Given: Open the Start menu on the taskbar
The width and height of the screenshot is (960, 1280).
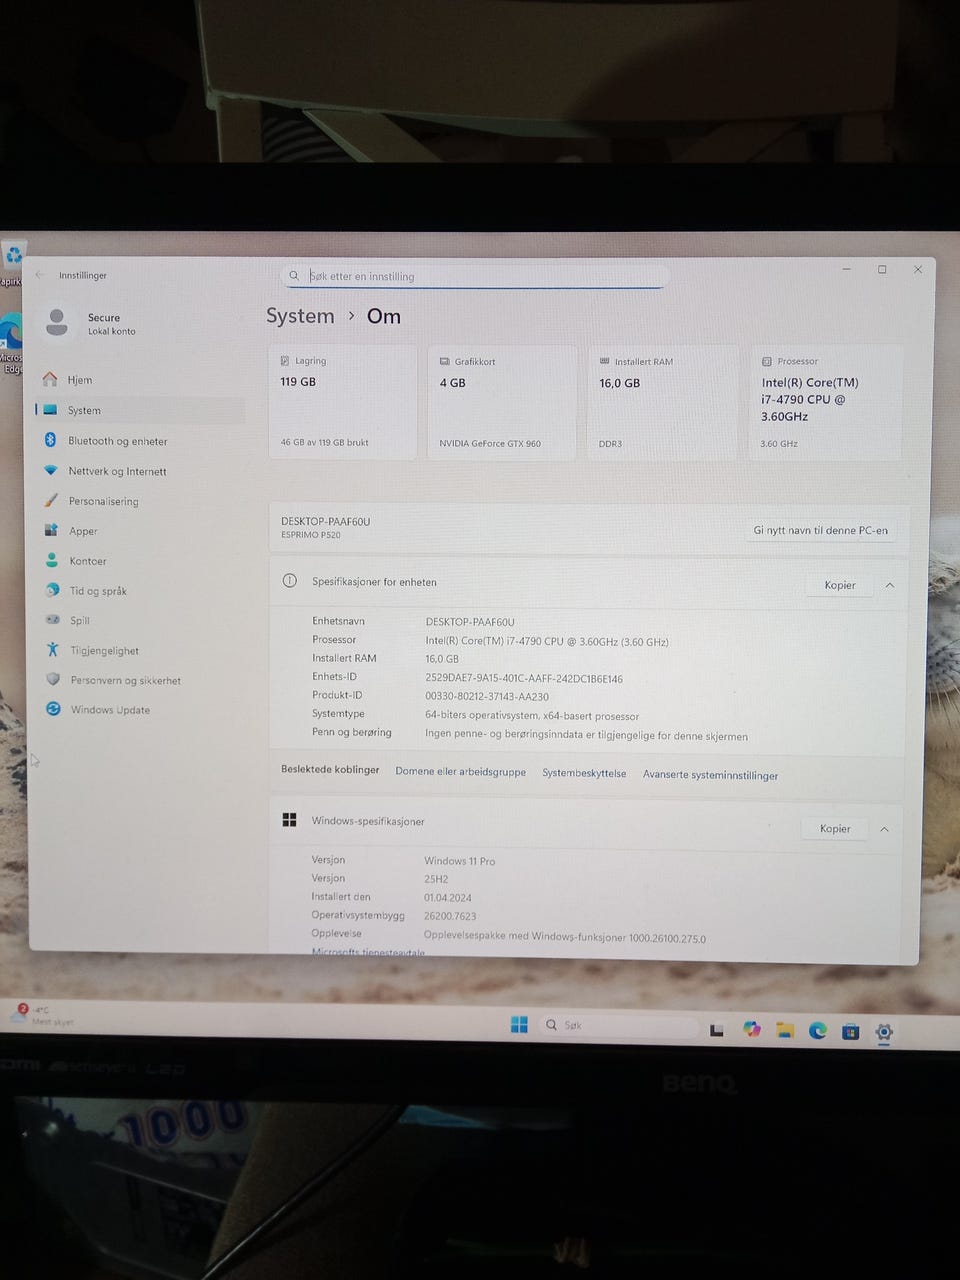Looking at the screenshot, I should [x=519, y=1024].
